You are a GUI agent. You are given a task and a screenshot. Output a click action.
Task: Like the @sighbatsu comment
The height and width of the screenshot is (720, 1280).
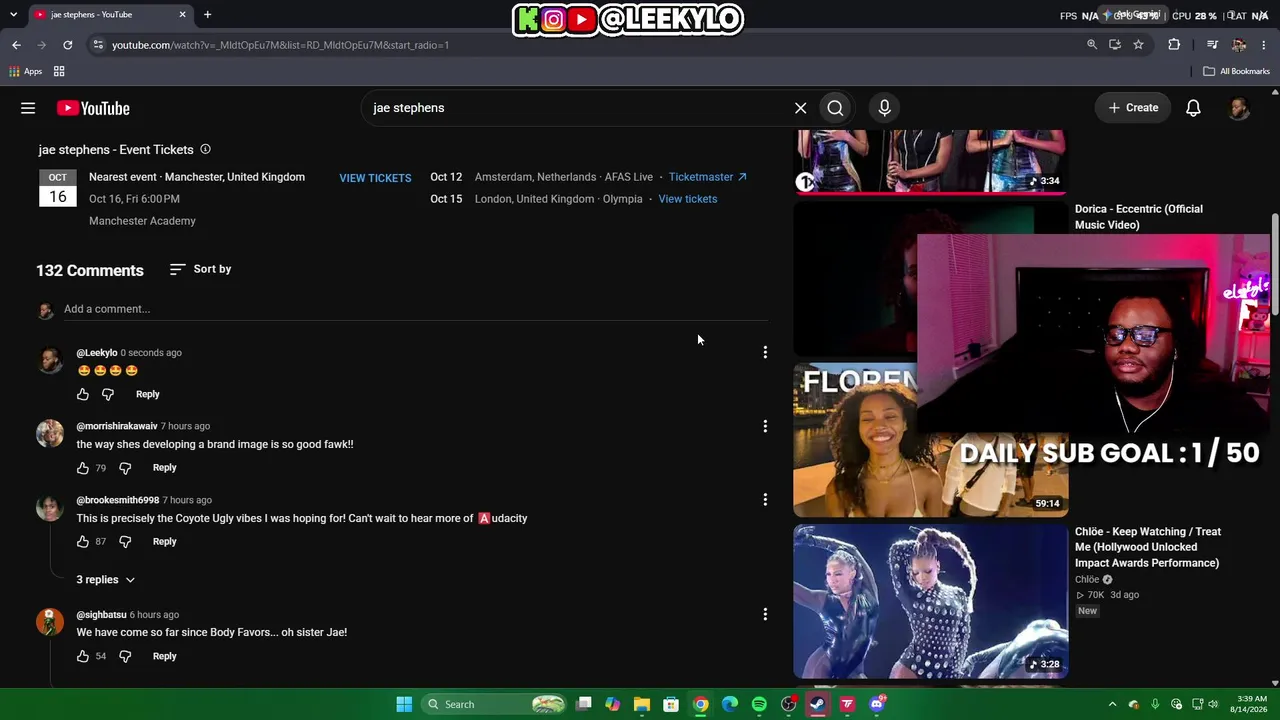[83, 656]
